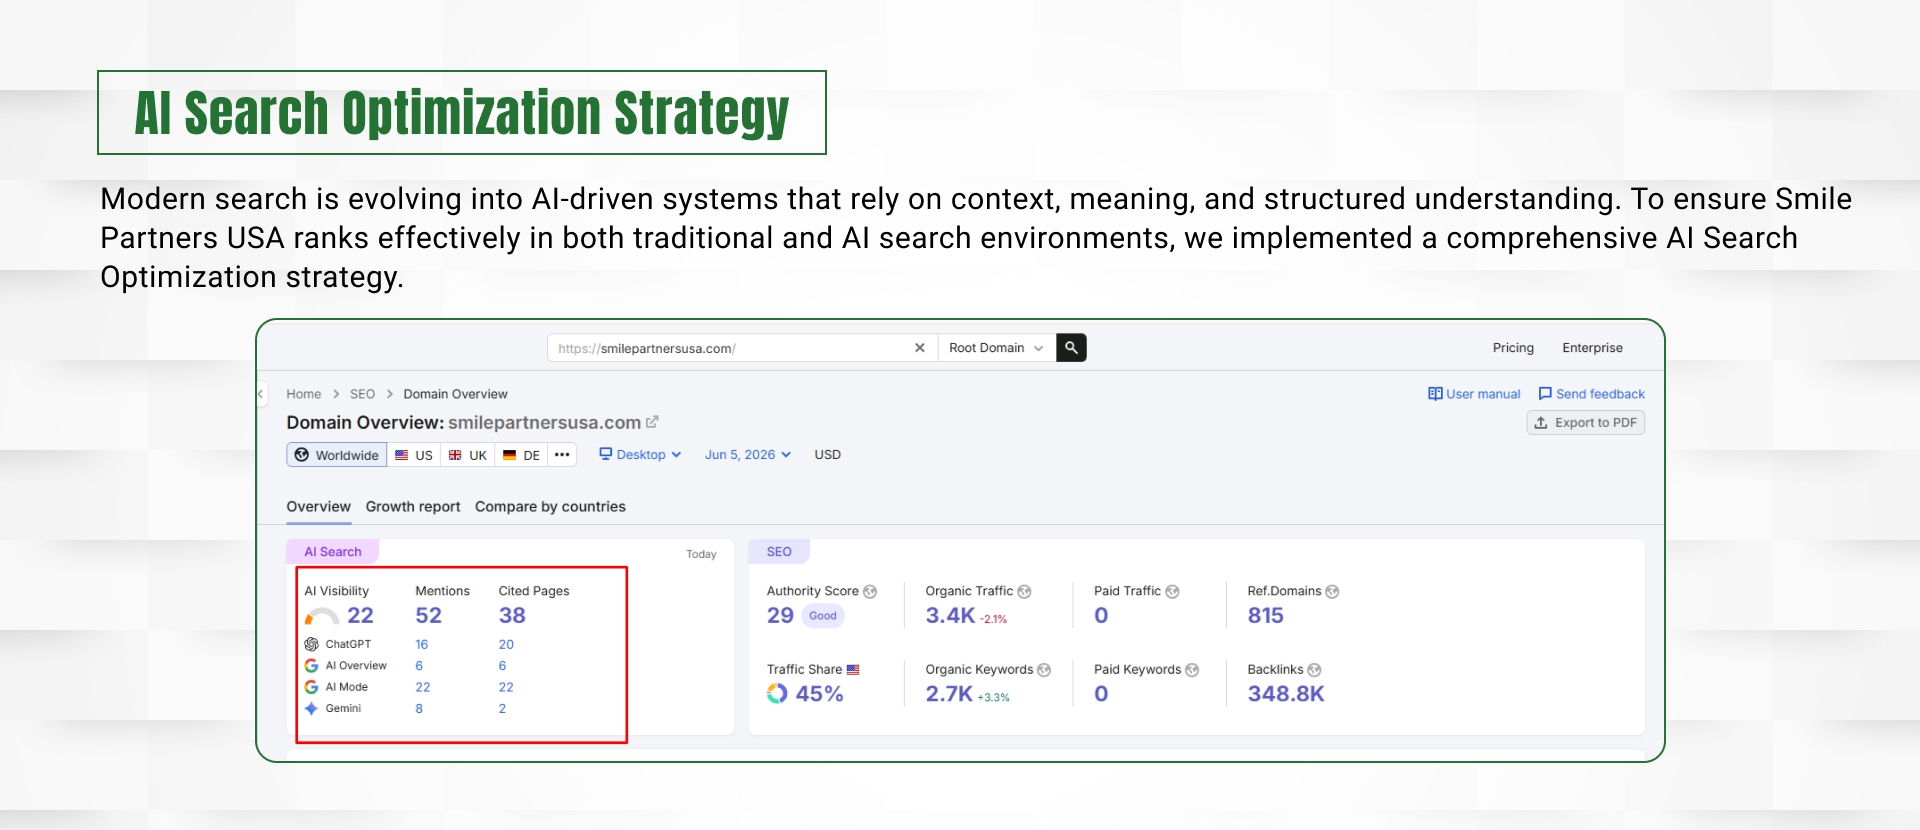Switch region to DE
The image size is (1920, 830).
[x=521, y=455]
